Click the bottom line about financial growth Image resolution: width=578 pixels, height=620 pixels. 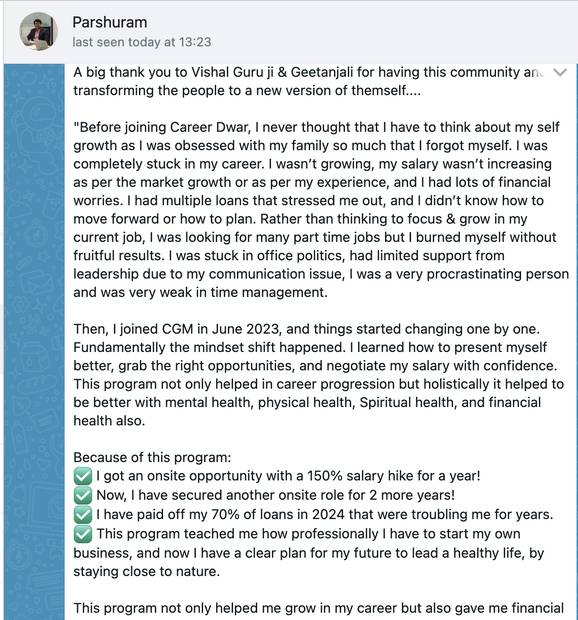tap(318, 608)
